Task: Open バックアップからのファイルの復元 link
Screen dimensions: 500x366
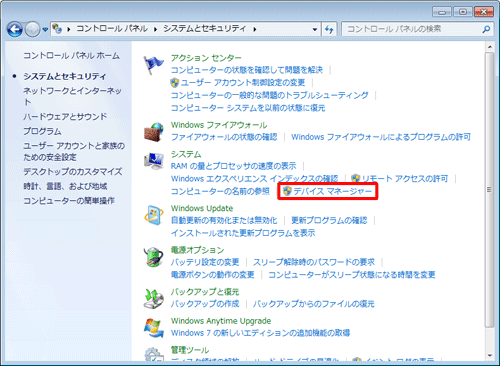Action: tap(314, 304)
